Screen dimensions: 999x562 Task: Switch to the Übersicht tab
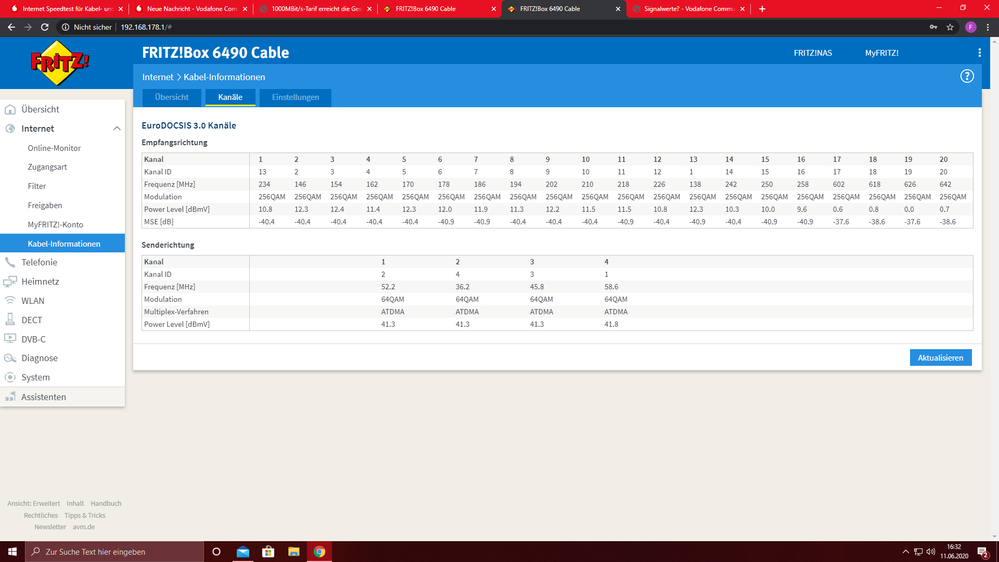point(171,97)
